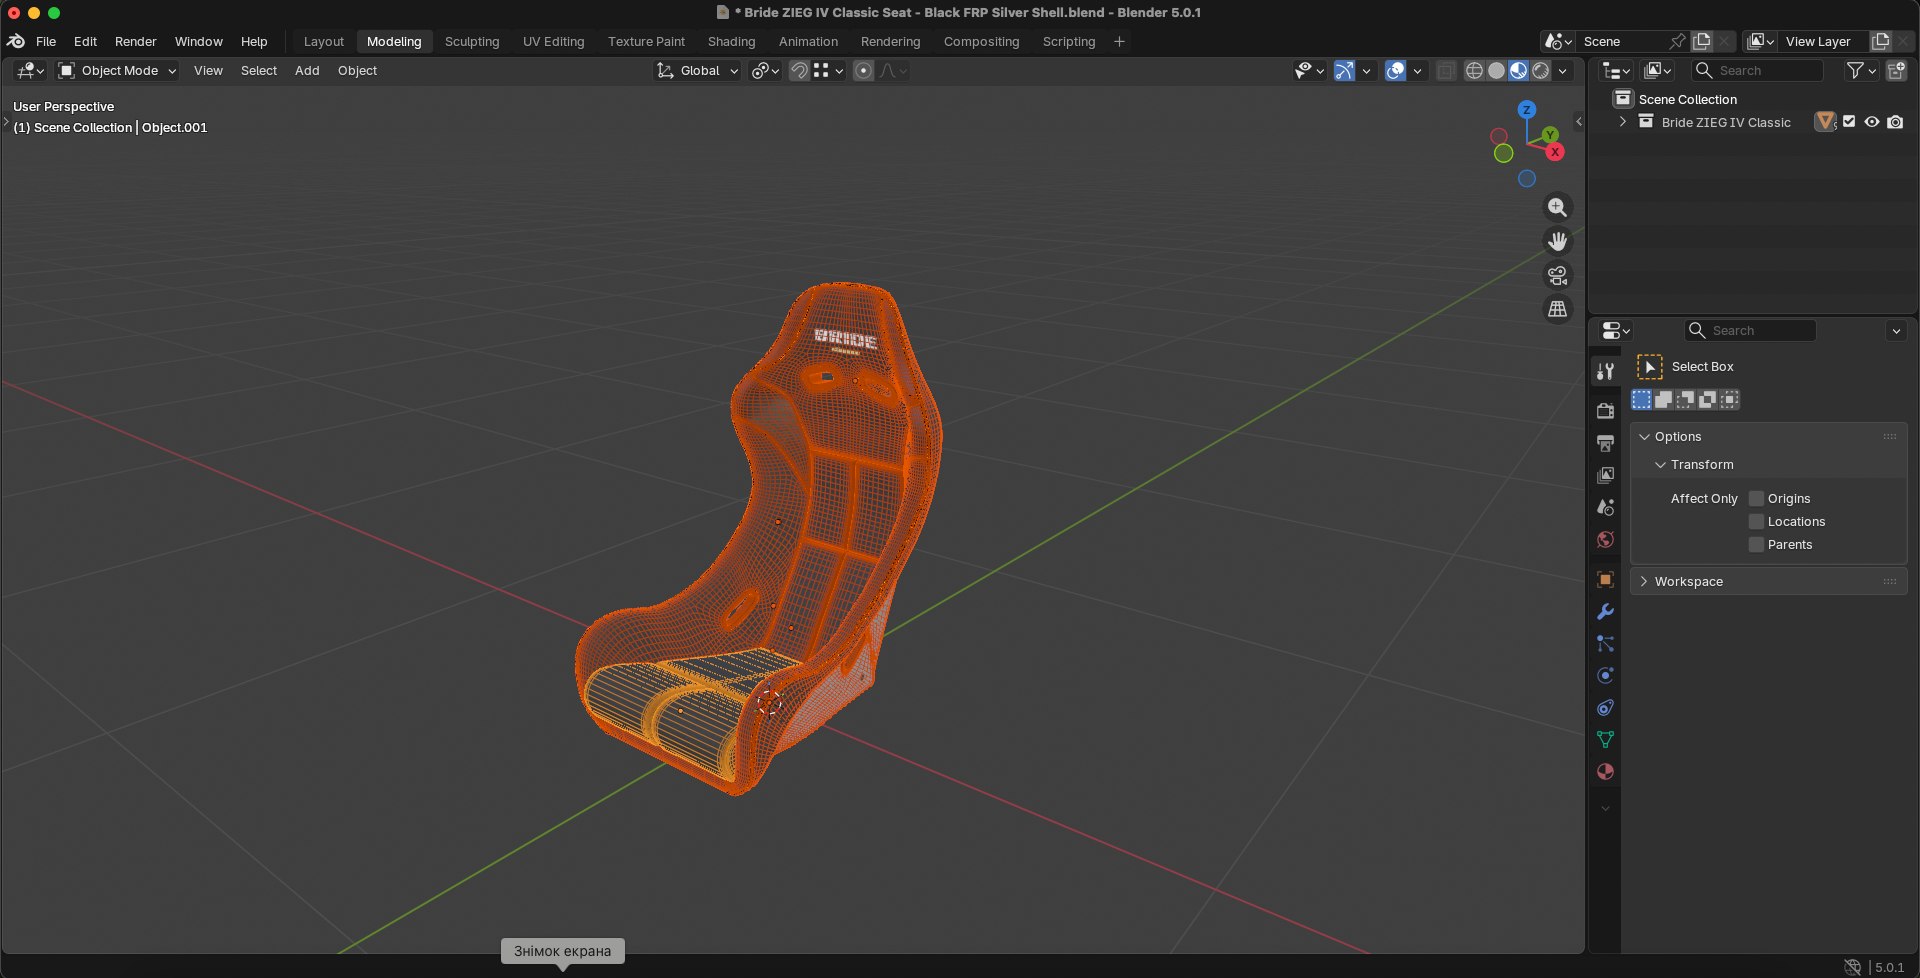Open the Render menu
The height and width of the screenshot is (978, 1920).
coord(135,41)
